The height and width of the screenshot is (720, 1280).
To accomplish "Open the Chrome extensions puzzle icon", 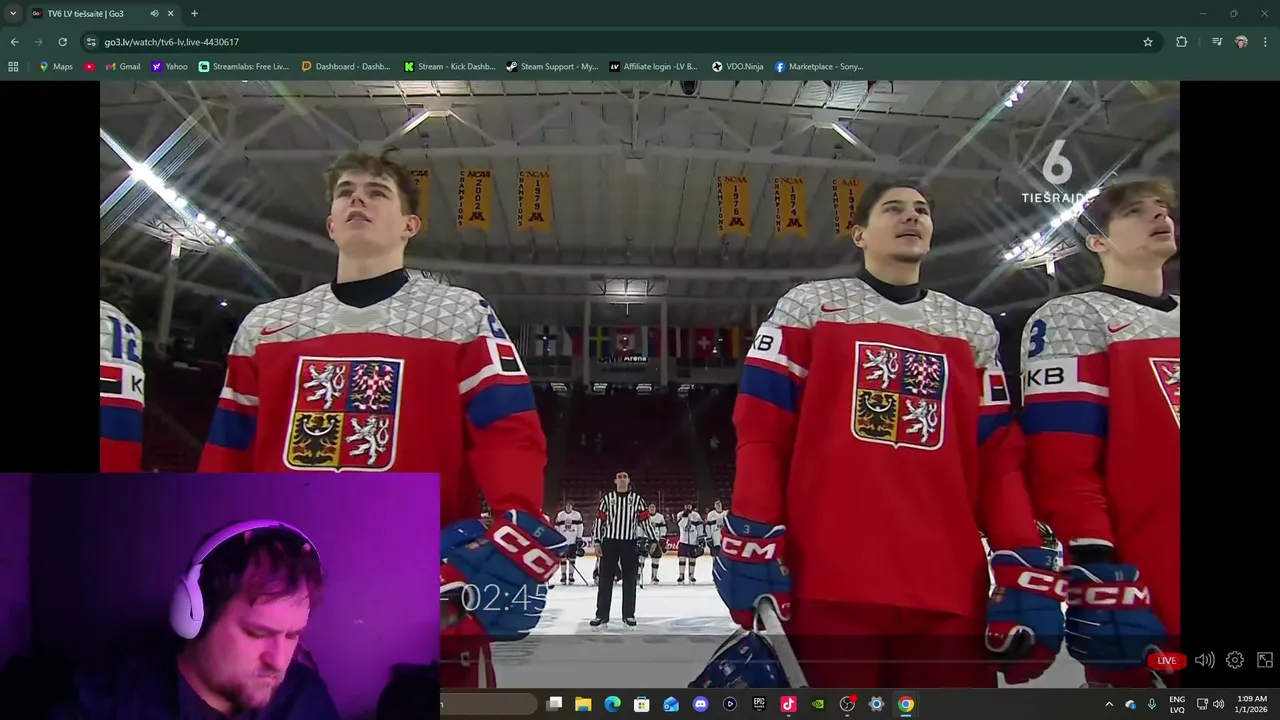I will 1182,42.
